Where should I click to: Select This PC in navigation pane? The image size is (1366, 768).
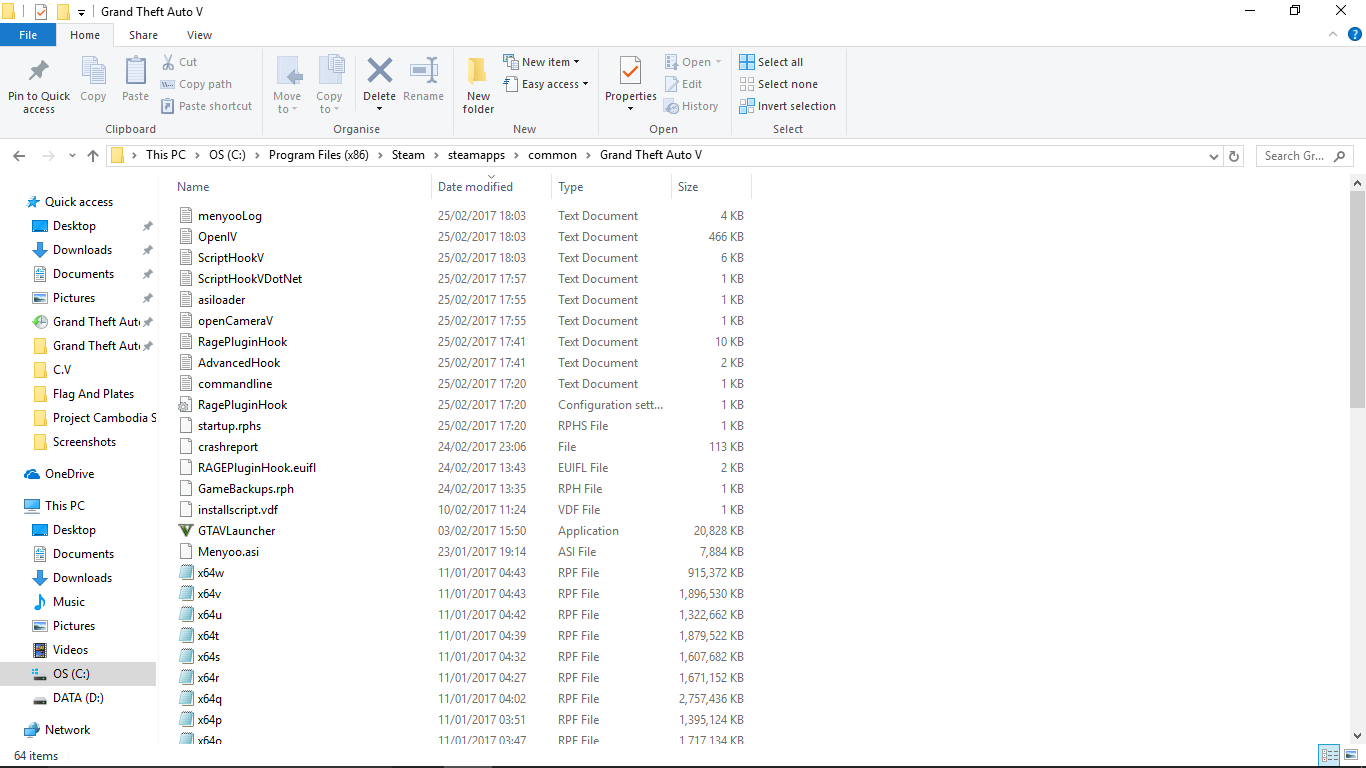coord(64,506)
